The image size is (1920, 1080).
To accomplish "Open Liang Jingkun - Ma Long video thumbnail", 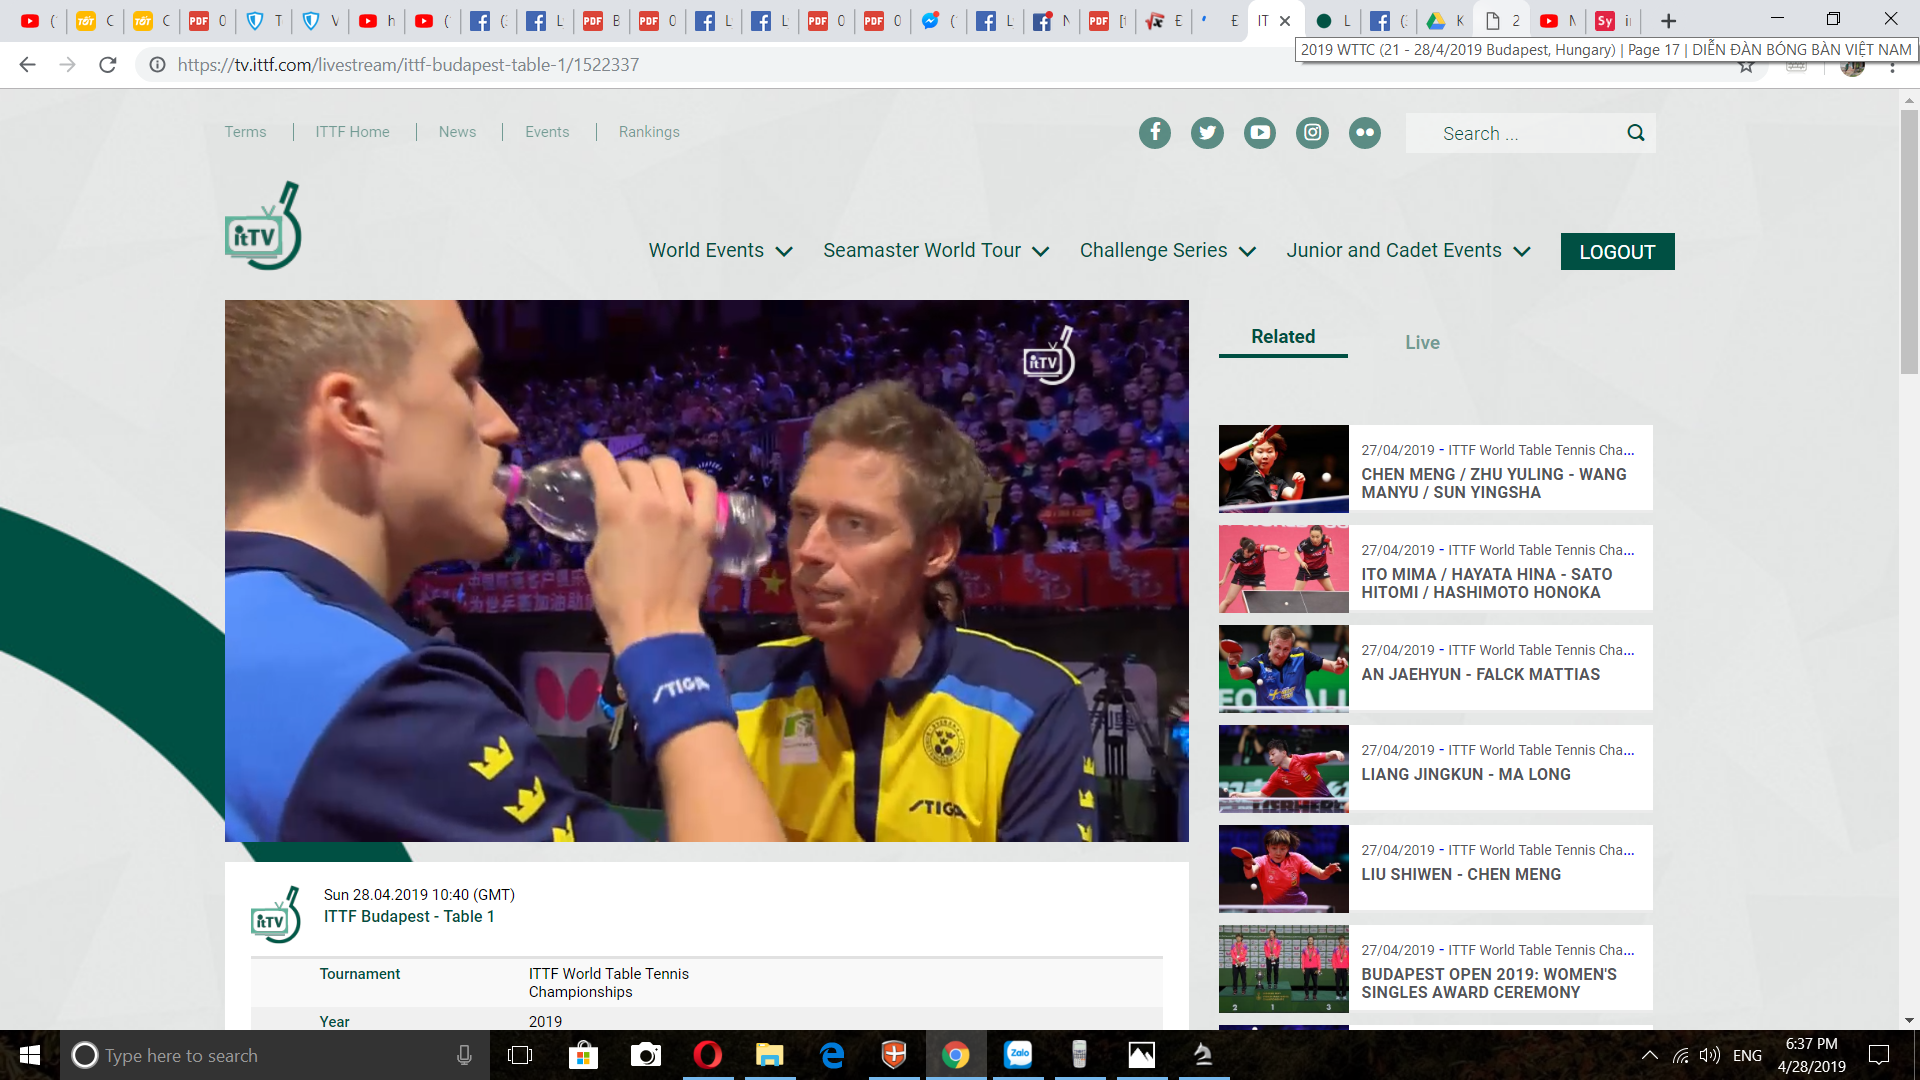I will [1283, 769].
